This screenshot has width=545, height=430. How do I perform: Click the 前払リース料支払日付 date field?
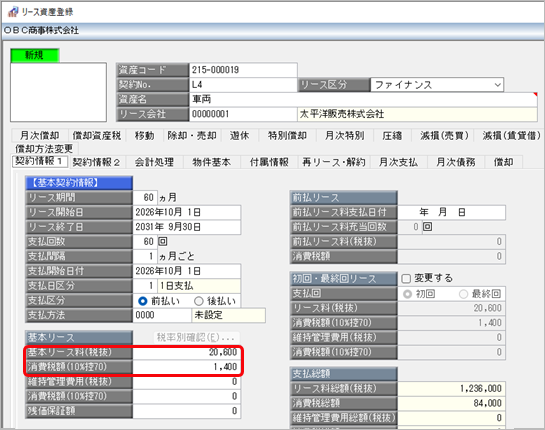pyautogui.click(x=452, y=212)
